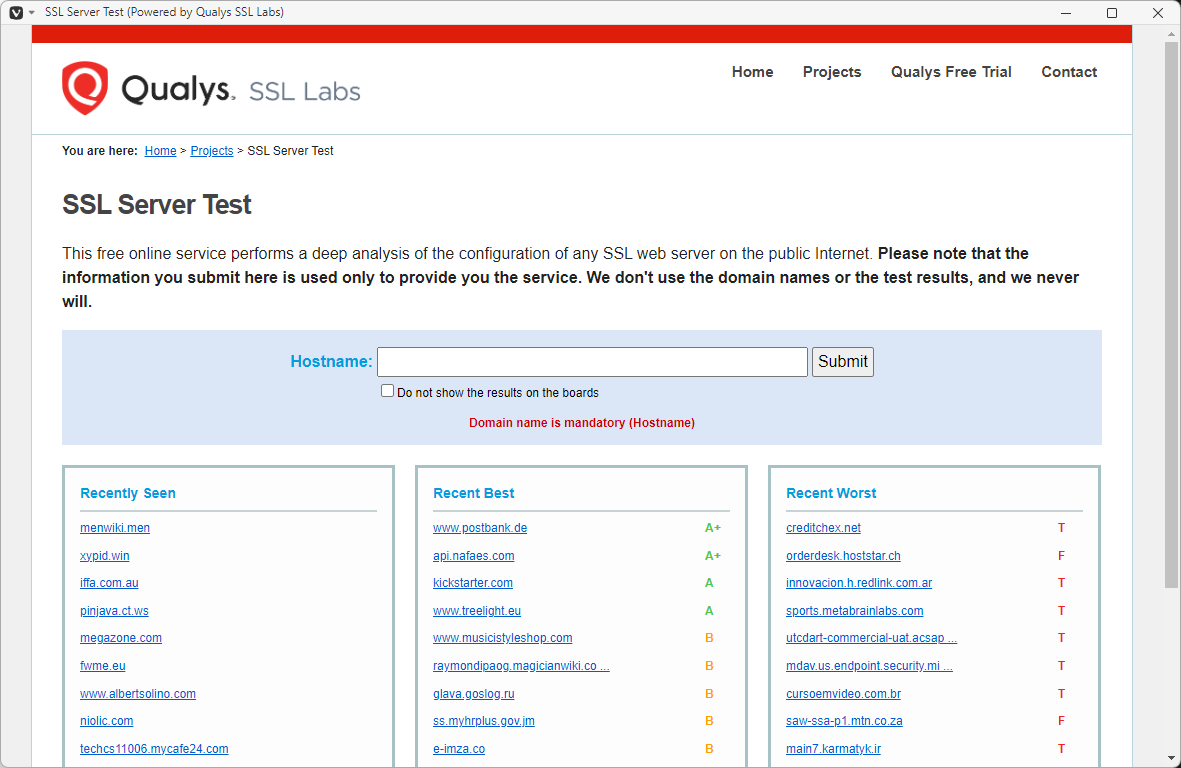Open pinjava.ct.ws in Recently Seen
This screenshot has width=1181, height=768.
pyautogui.click(x=114, y=611)
